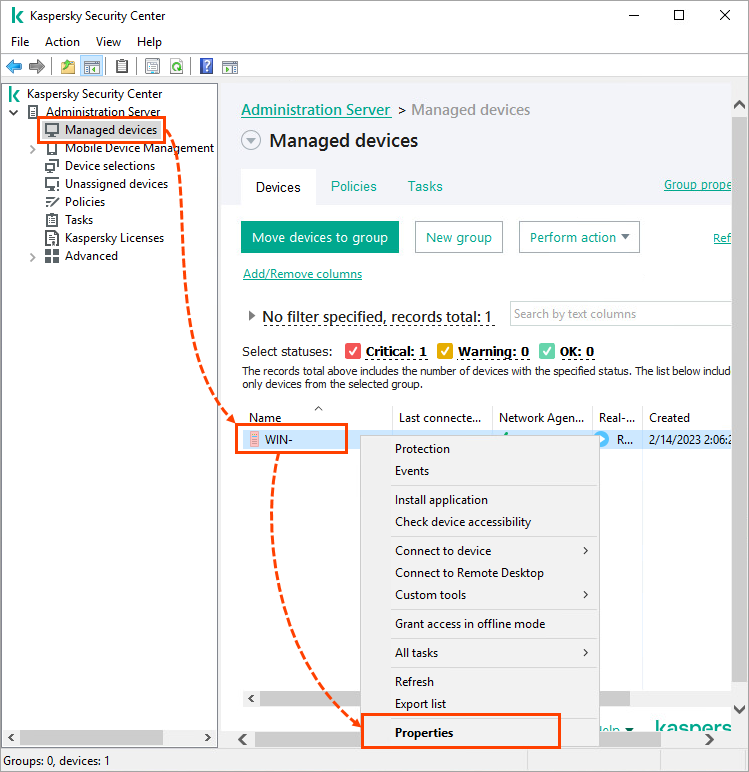Expand the filter triangle beside No filter specified
Viewport: 749px width, 772px height.
[x=252, y=316]
